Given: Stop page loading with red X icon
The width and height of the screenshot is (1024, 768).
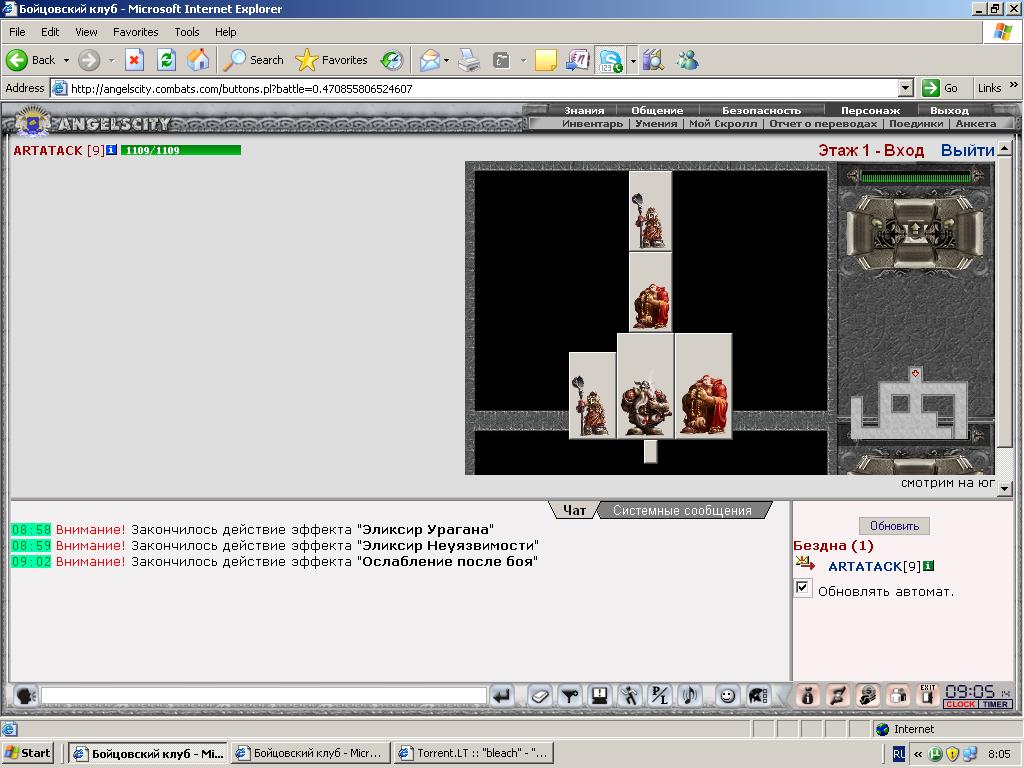Looking at the screenshot, I should tap(135, 60).
